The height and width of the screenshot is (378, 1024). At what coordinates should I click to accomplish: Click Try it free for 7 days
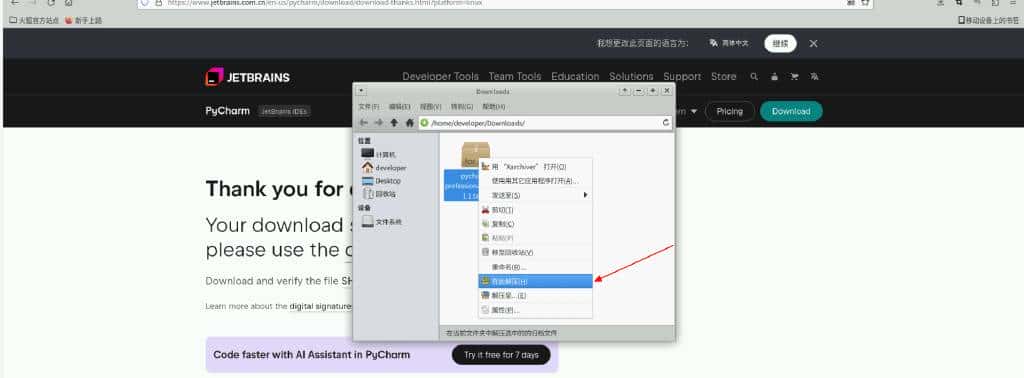tap(501, 355)
